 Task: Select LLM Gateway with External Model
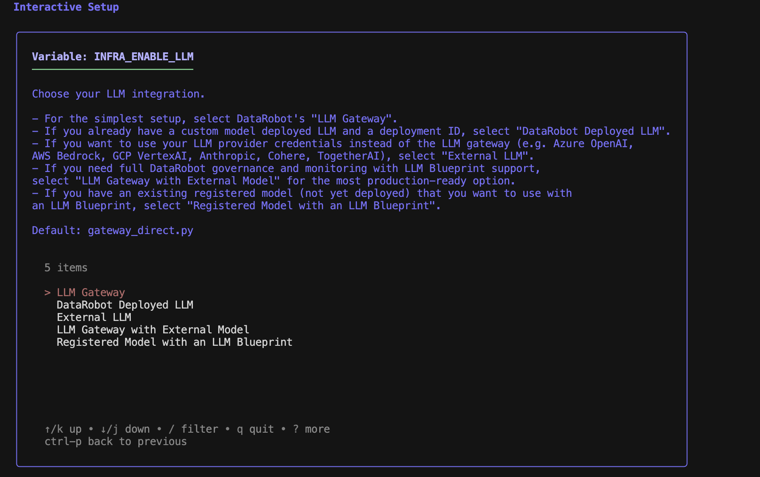[x=153, y=330]
